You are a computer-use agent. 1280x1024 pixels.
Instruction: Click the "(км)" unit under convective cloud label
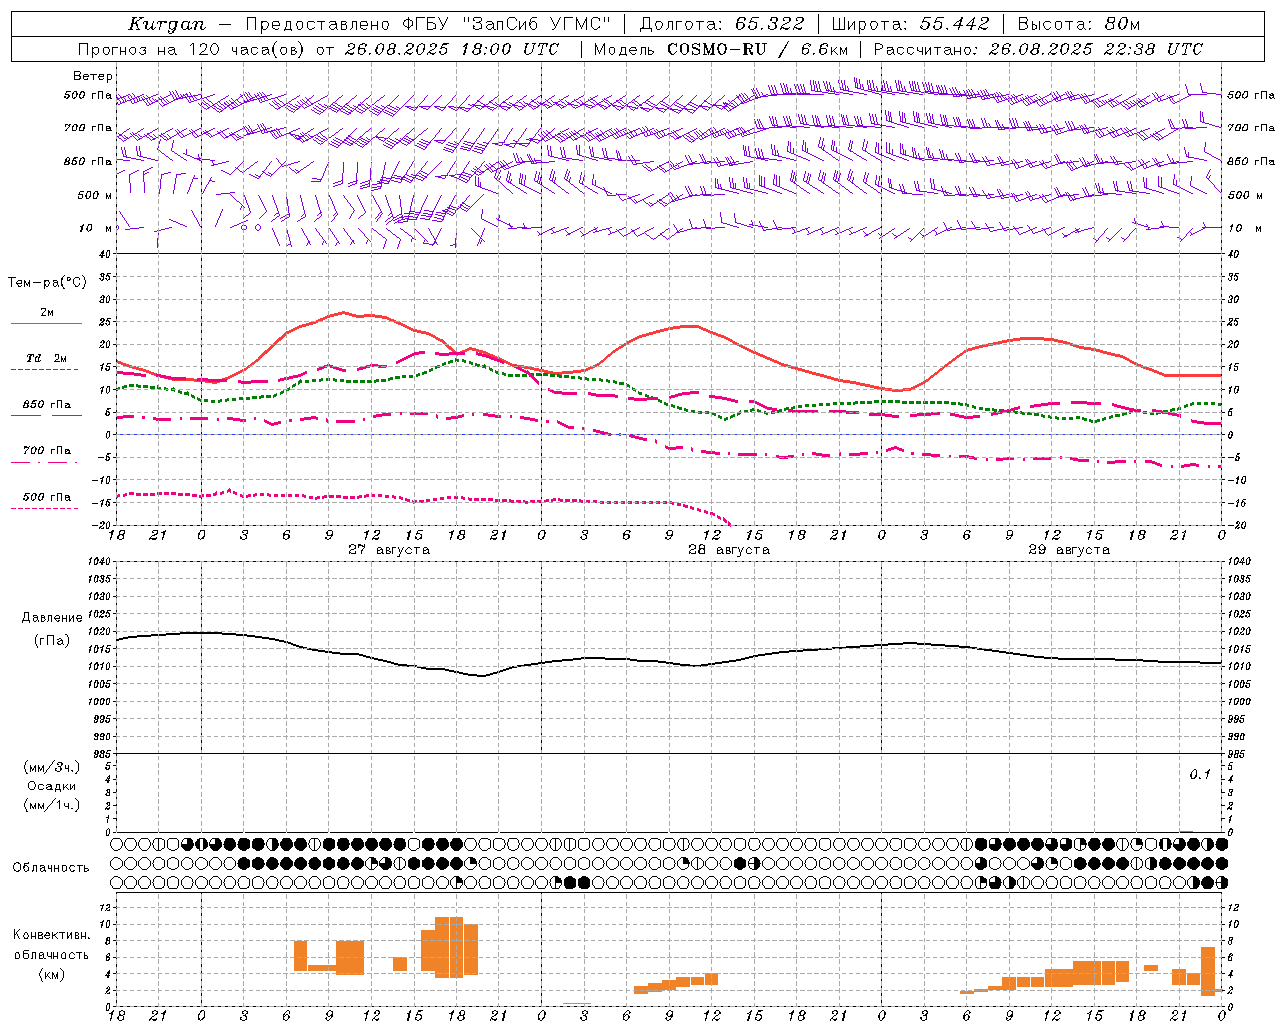[x=52, y=974]
